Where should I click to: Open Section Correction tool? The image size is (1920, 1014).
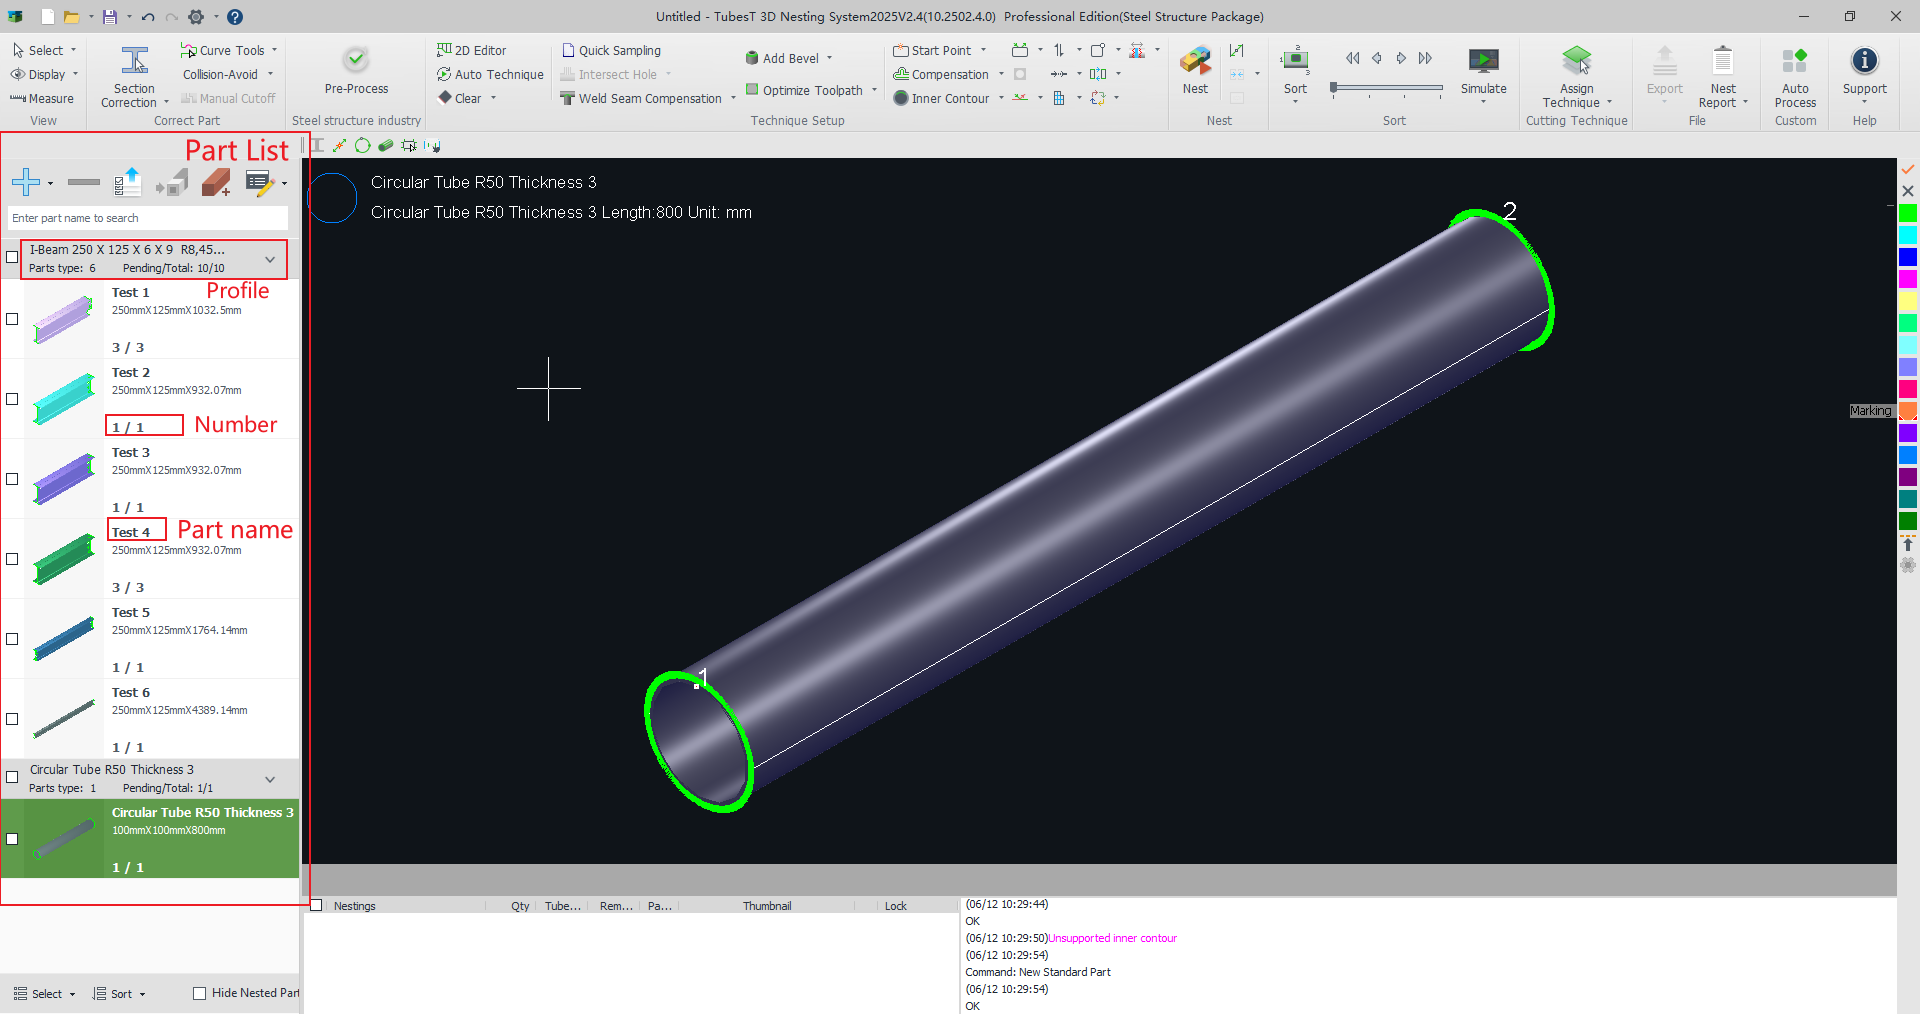pyautogui.click(x=134, y=76)
